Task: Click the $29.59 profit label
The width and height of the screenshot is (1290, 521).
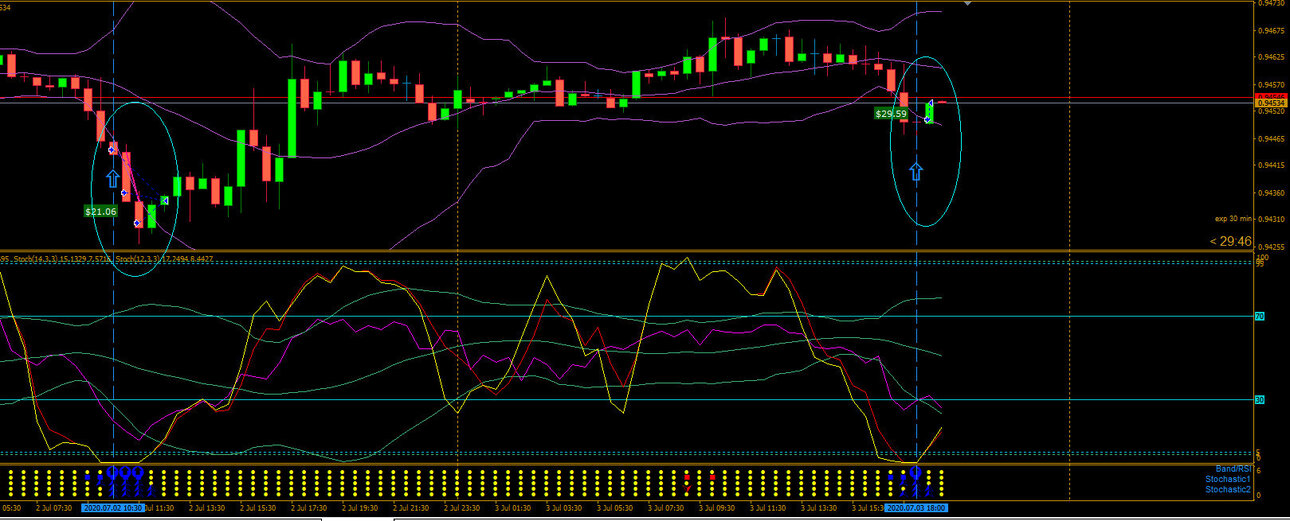Action: (891, 114)
